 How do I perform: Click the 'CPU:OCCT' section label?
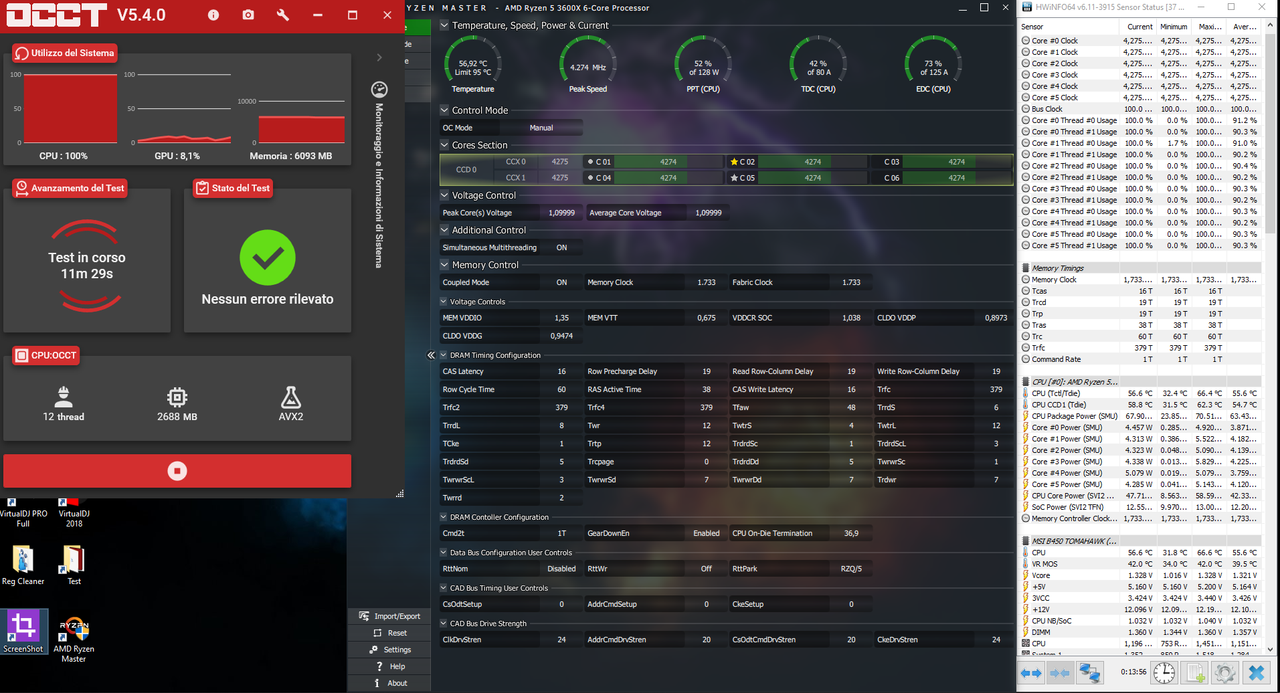pyautogui.click(x=46, y=355)
